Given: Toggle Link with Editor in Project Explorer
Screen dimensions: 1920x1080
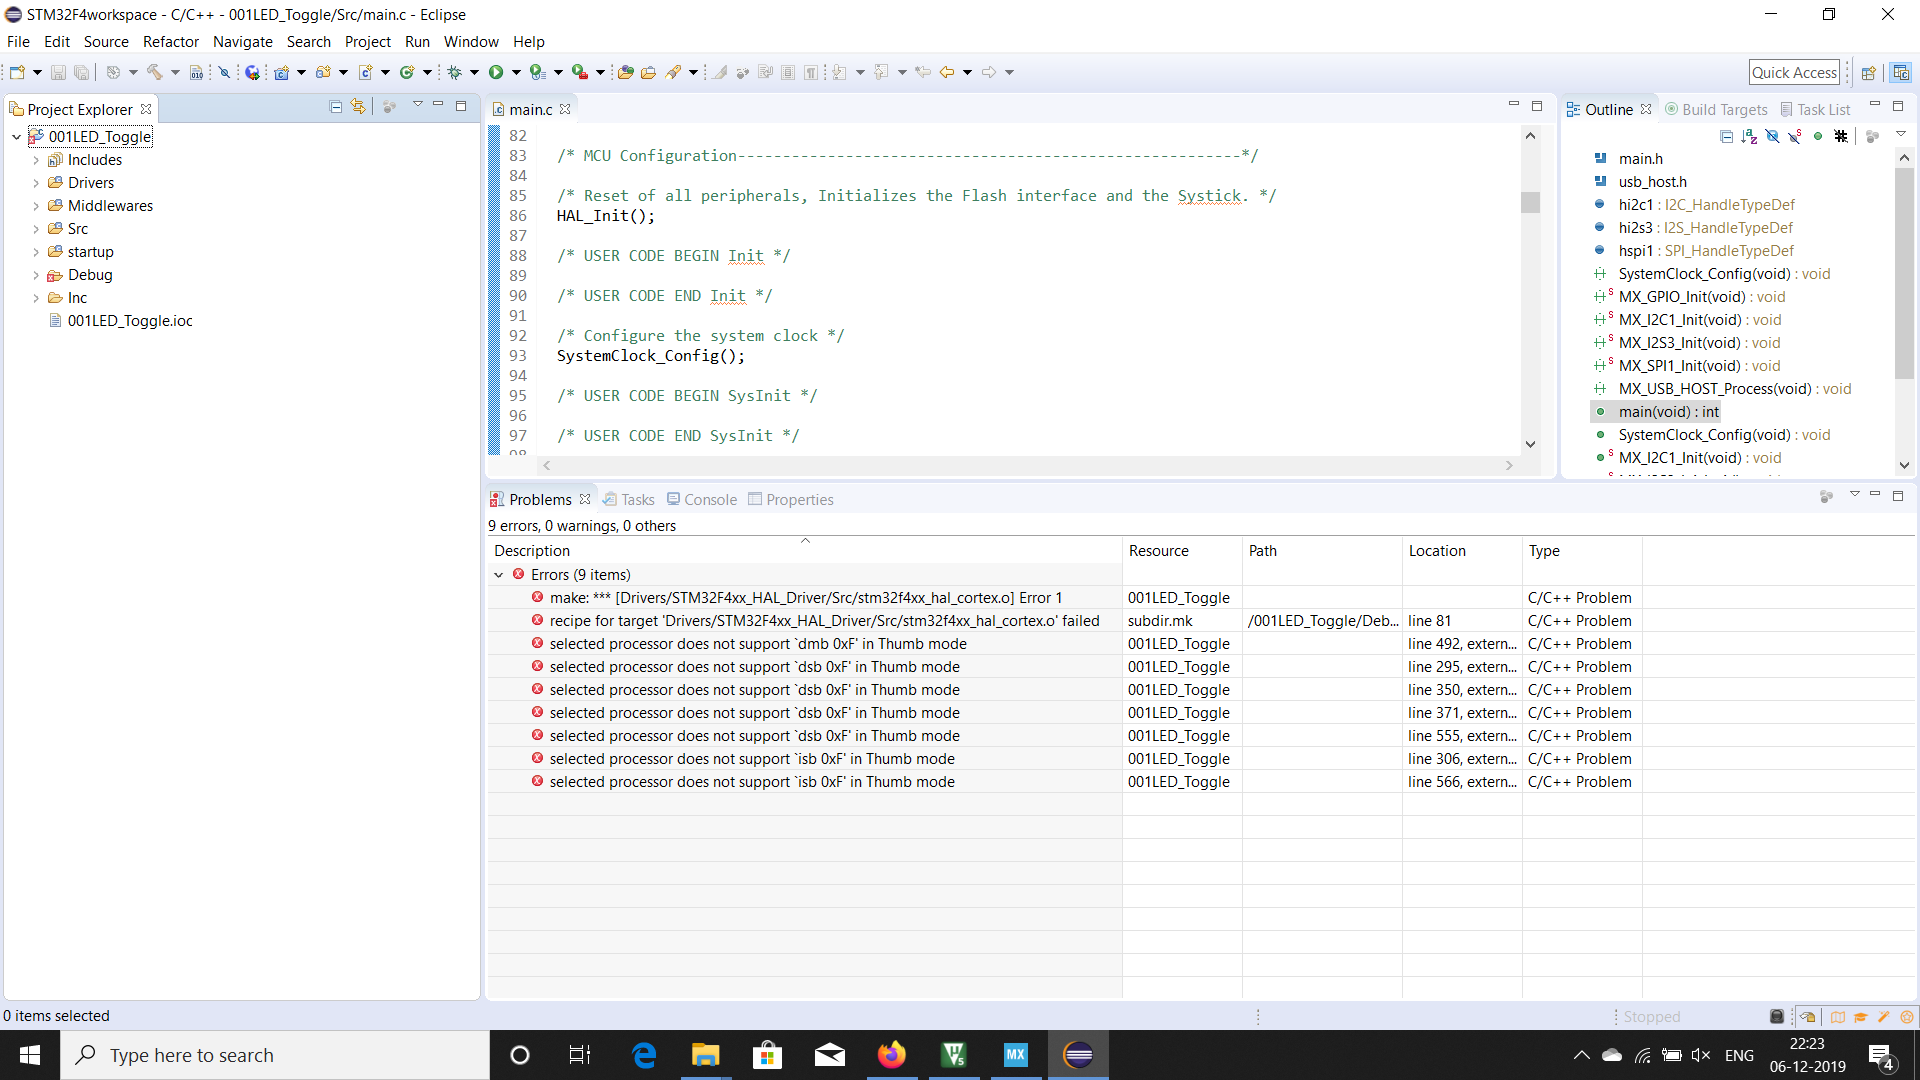Looking at the screenshot, I should click(x=358, y=107).
